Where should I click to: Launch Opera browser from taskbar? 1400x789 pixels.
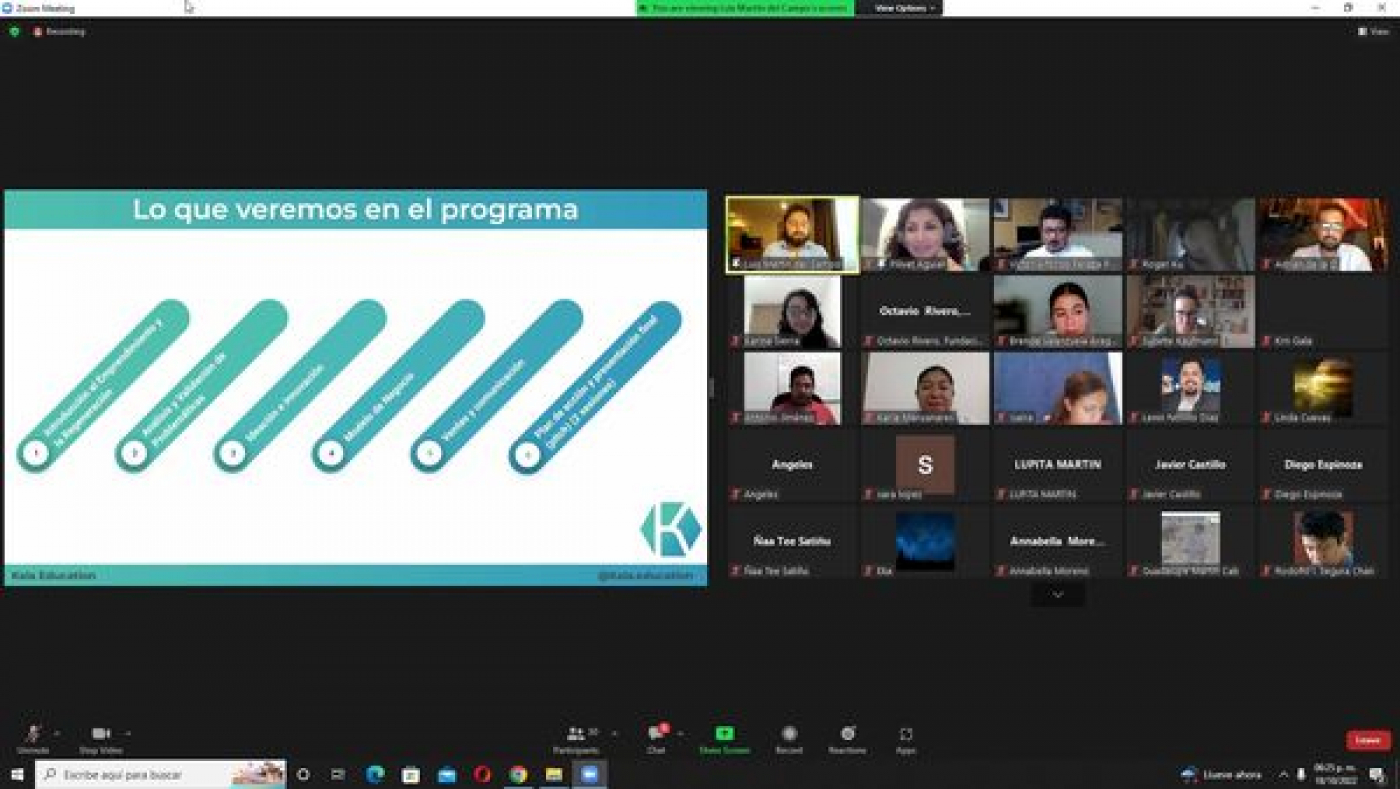(482, 774)
